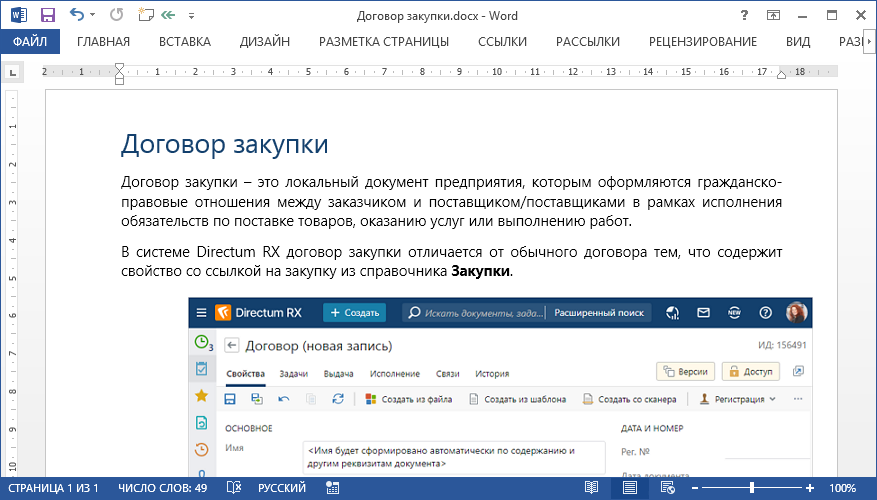Image resolution: width=877 pixels, height=500 pixels.
Task: Open Customize Quick Access Toolbar dropdown
Action: [191, 16]
